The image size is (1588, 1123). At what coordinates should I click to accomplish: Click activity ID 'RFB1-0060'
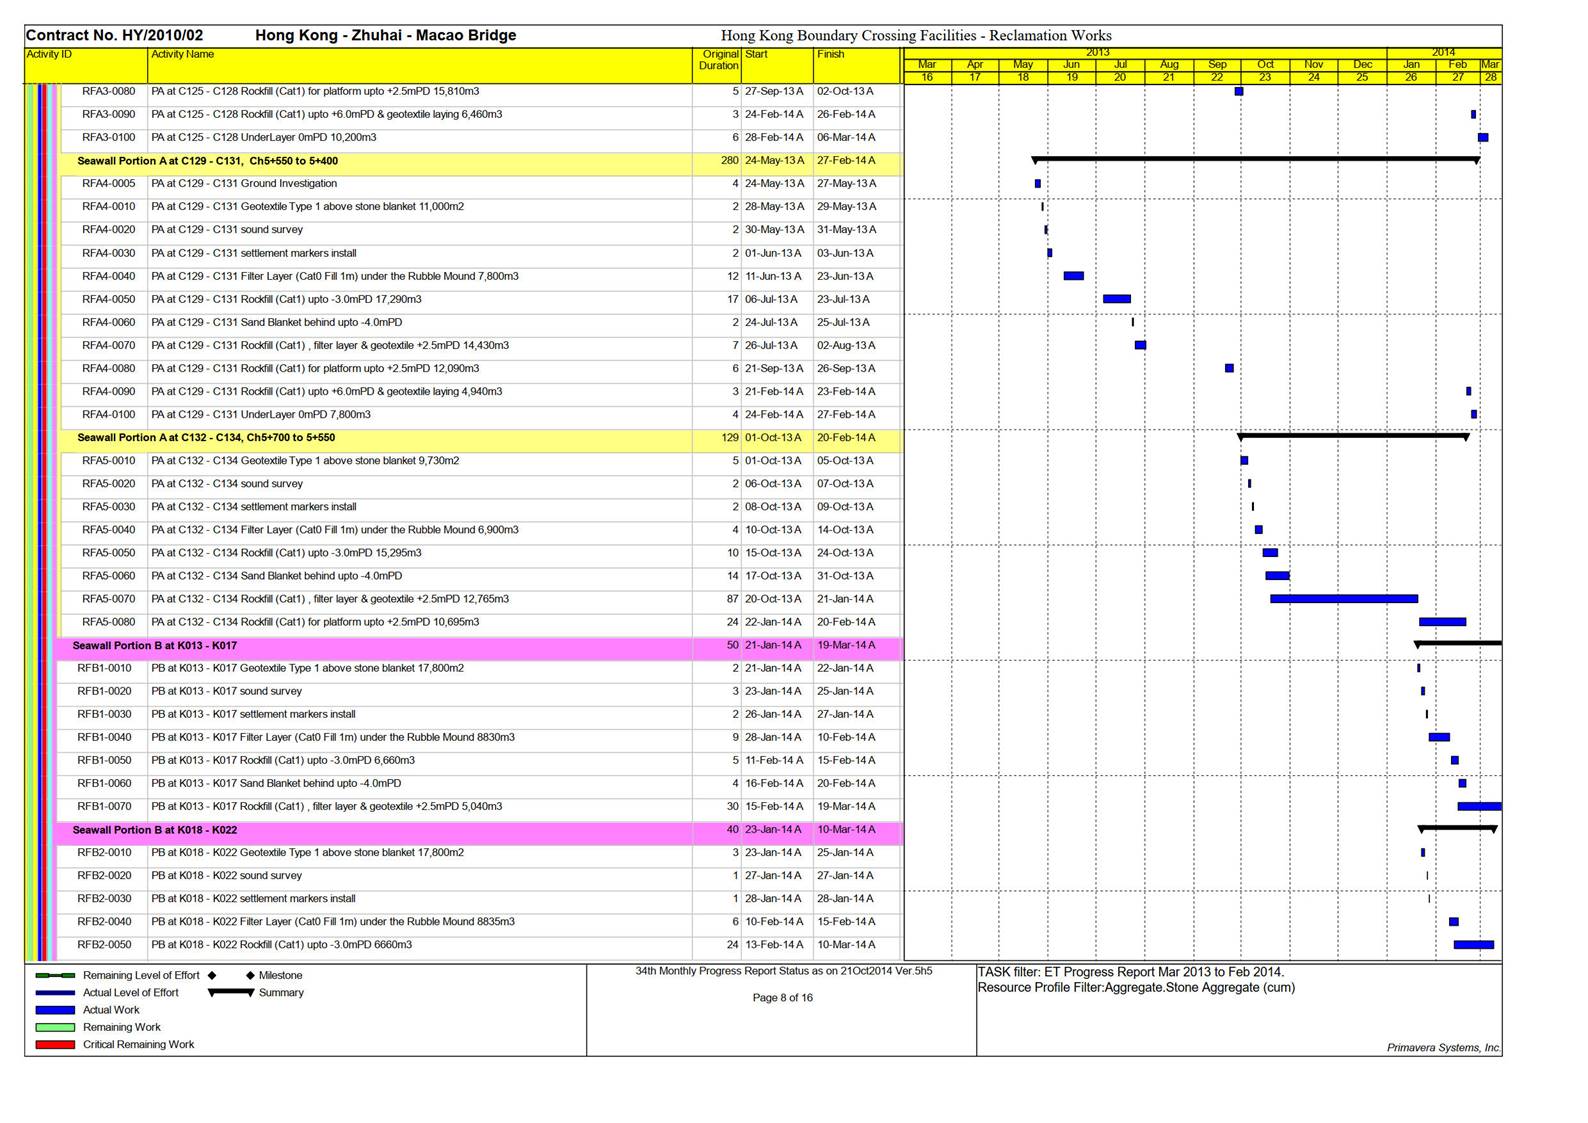click(104, 783)
